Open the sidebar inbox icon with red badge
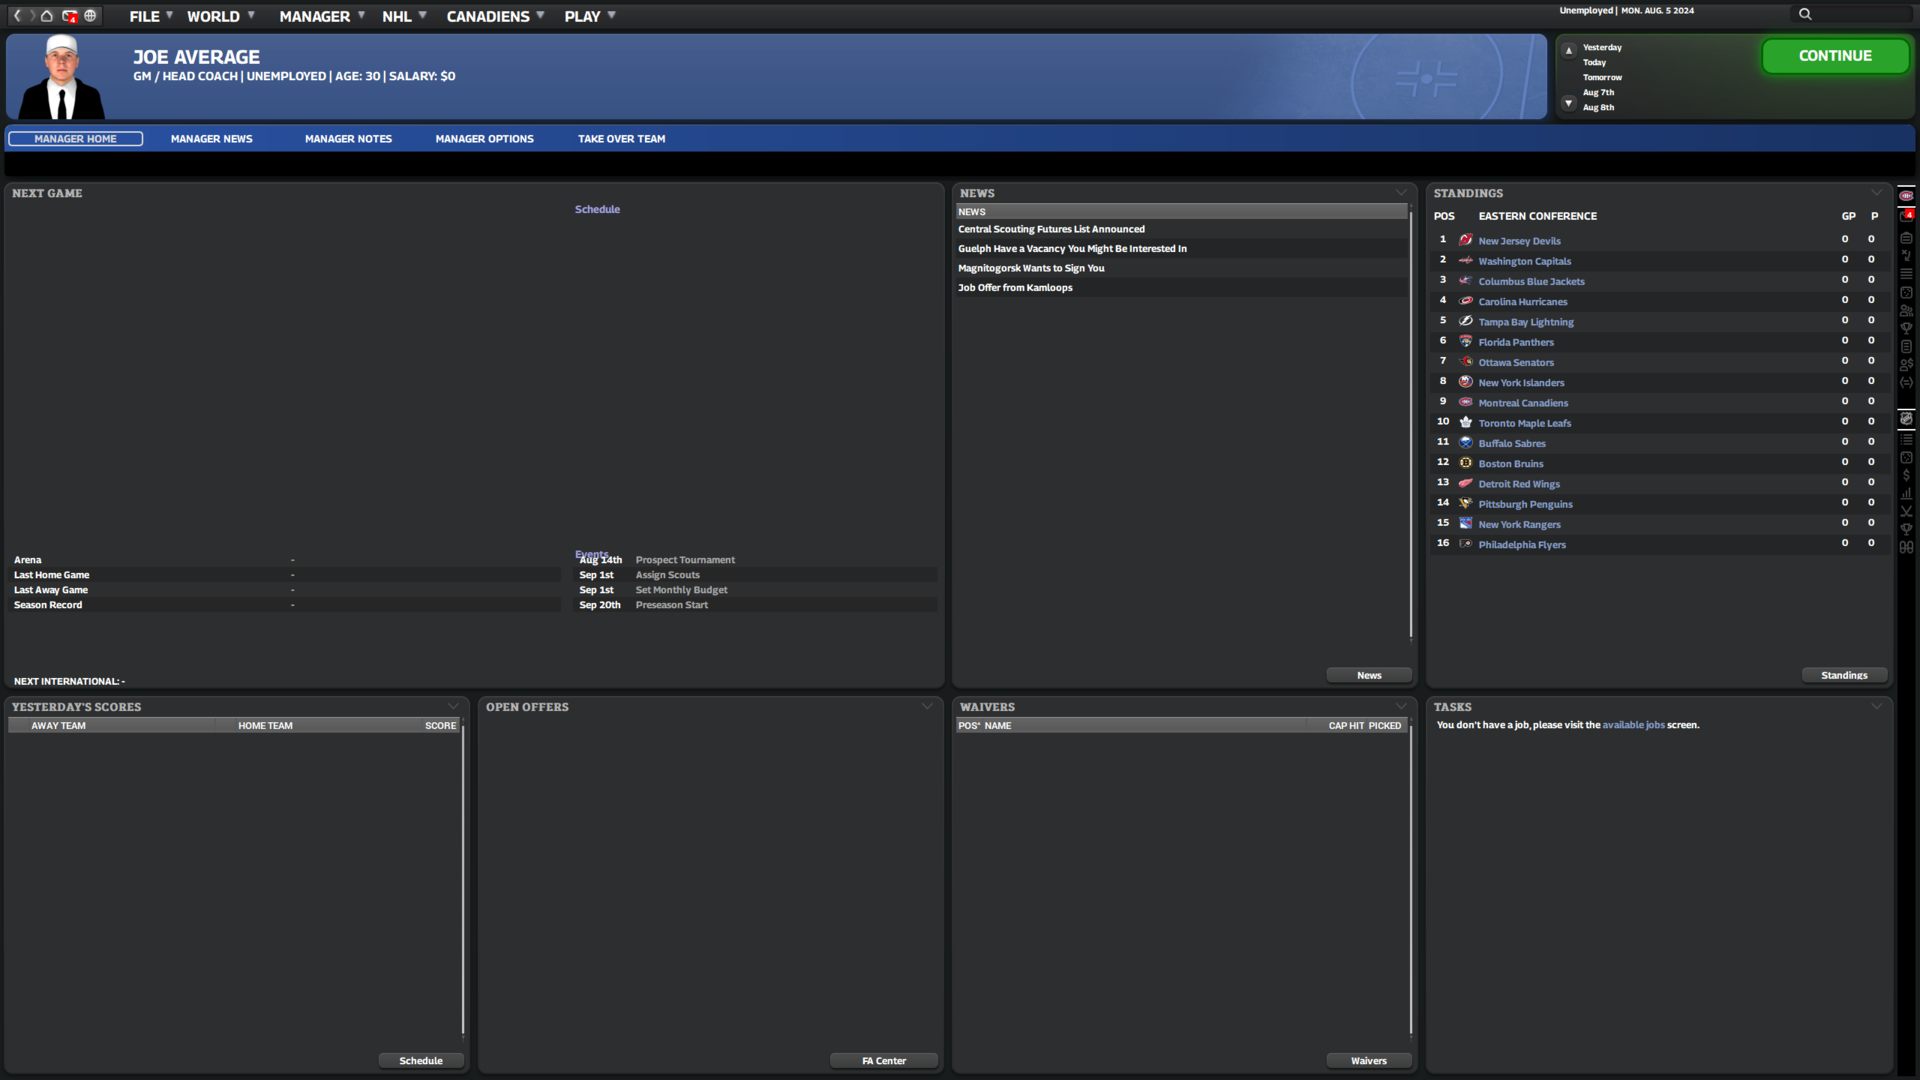Screen dimensions: 1920x1080 (1906, 215)
